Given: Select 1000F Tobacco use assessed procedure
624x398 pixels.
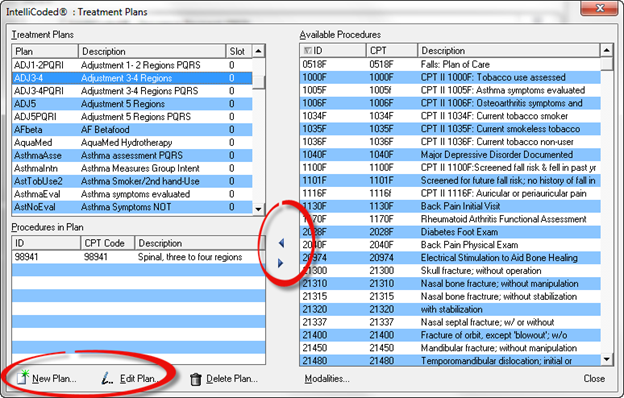Looking at the screenshot, I should pyautogui.click(x=450, y=77).
